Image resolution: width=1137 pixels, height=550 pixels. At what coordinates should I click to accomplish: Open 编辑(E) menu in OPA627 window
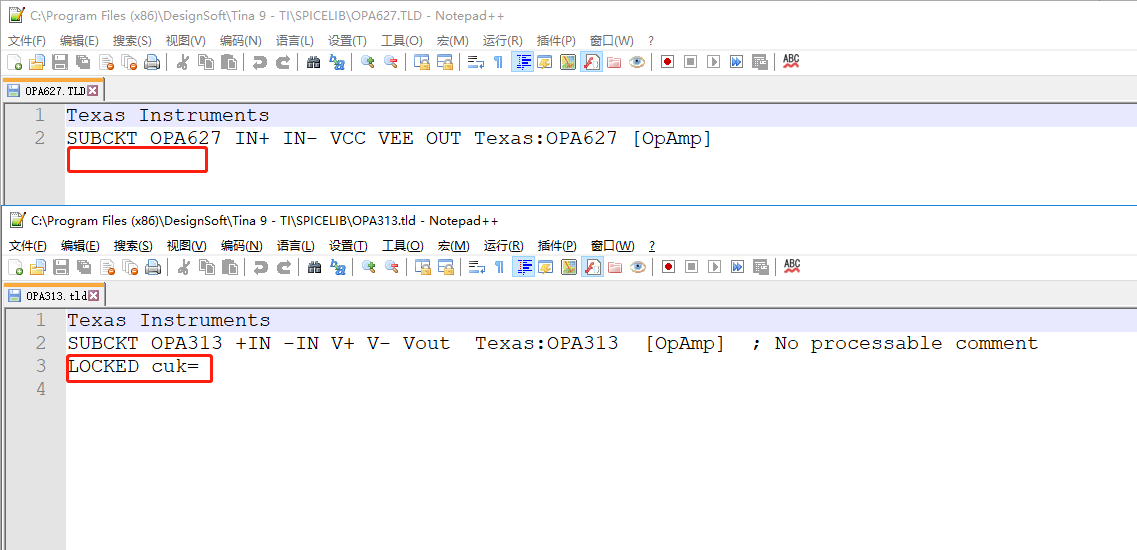[79, 41]
